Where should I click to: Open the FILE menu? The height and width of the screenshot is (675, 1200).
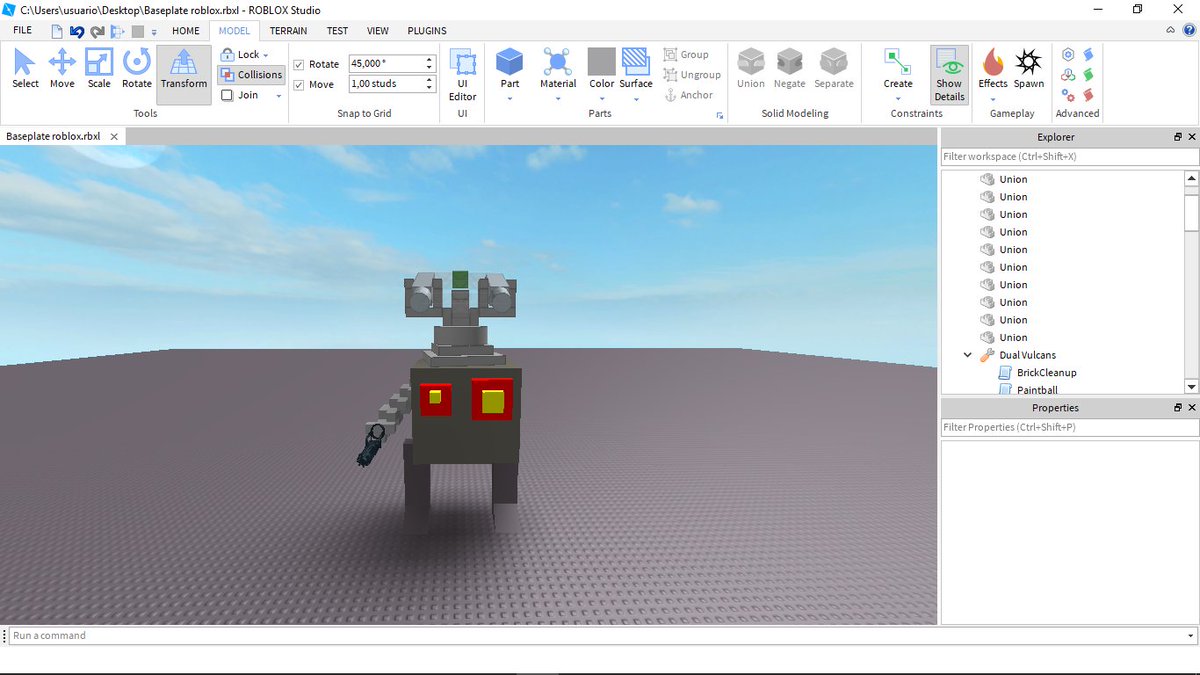pos(22,31)
